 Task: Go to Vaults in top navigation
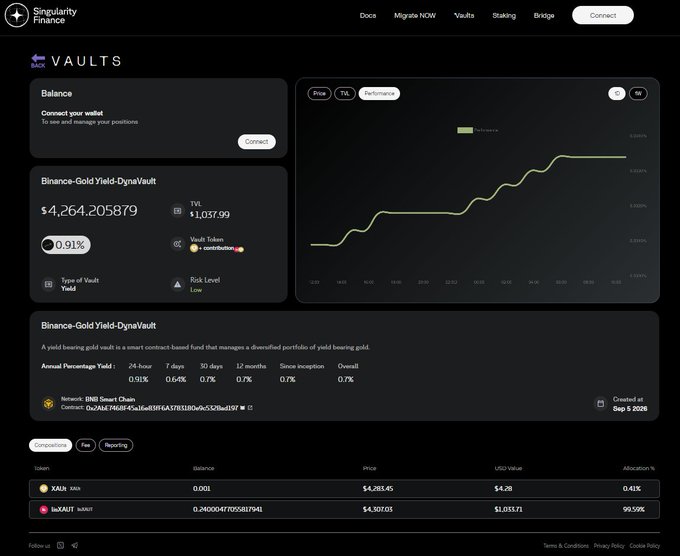(464, 16)
